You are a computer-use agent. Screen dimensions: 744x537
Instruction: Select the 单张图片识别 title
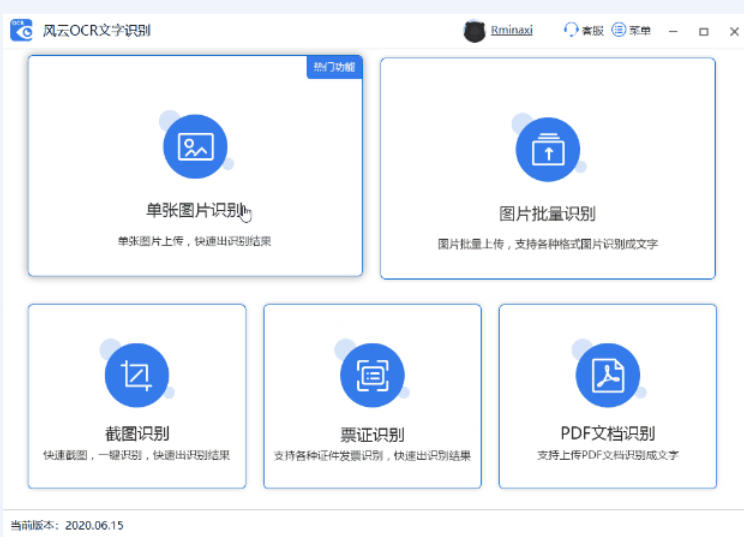click(194, 210)
